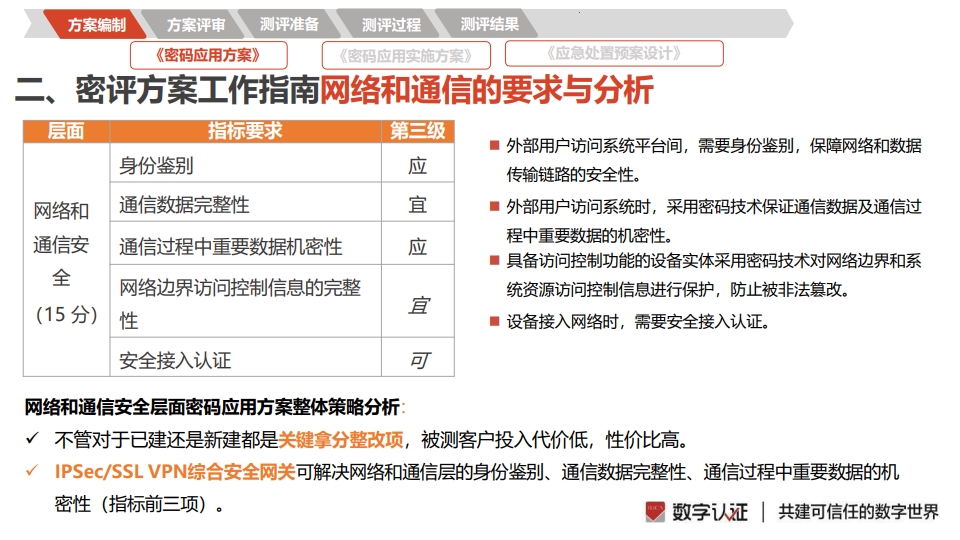960x540 pixels.
Task: Click the text 密性（指标前三项）
Action: (139, 504)
